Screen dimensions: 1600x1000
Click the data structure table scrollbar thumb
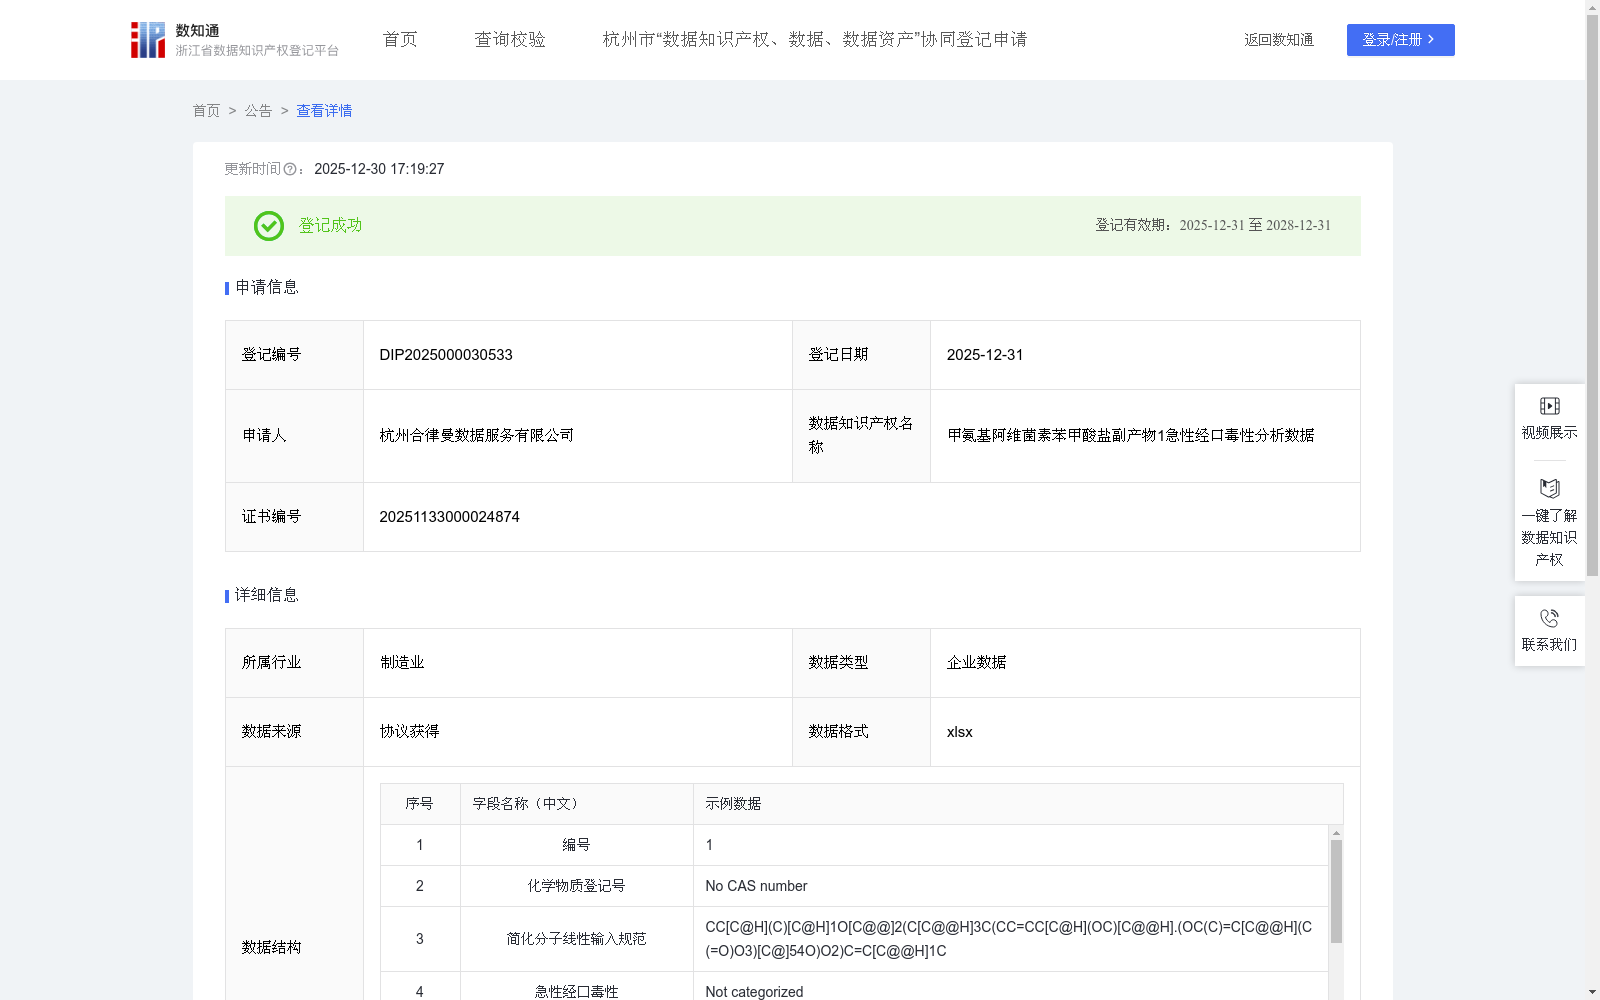1336,891
